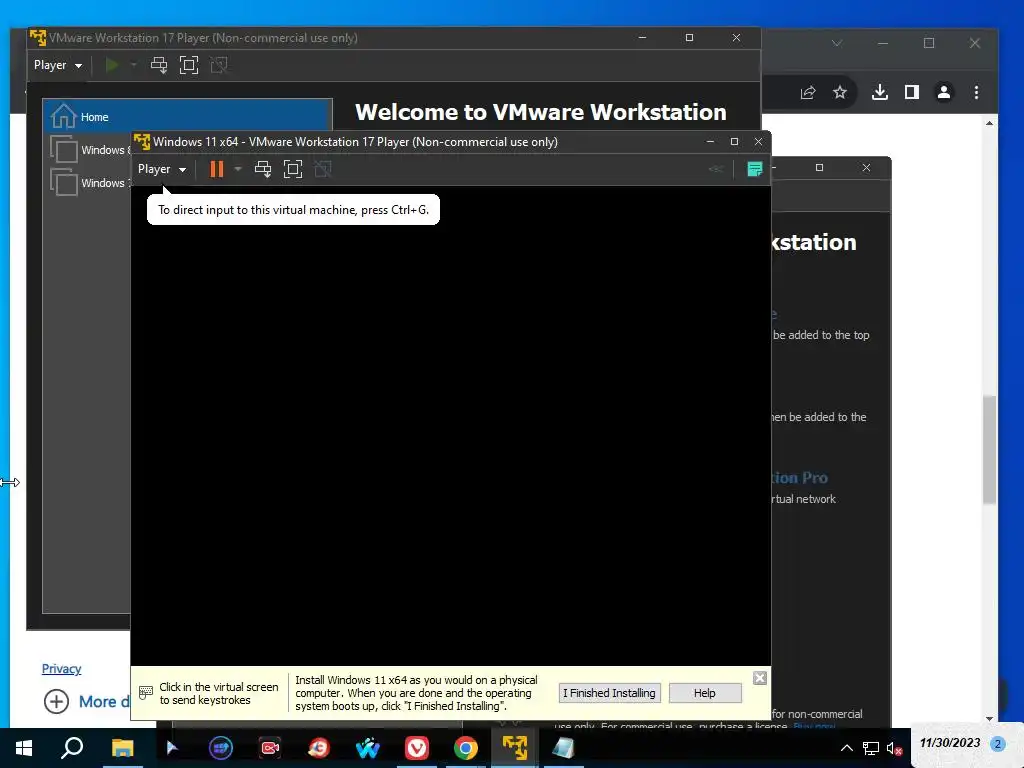
Task: Click muted volume icon in system tray
Action: 894,748
